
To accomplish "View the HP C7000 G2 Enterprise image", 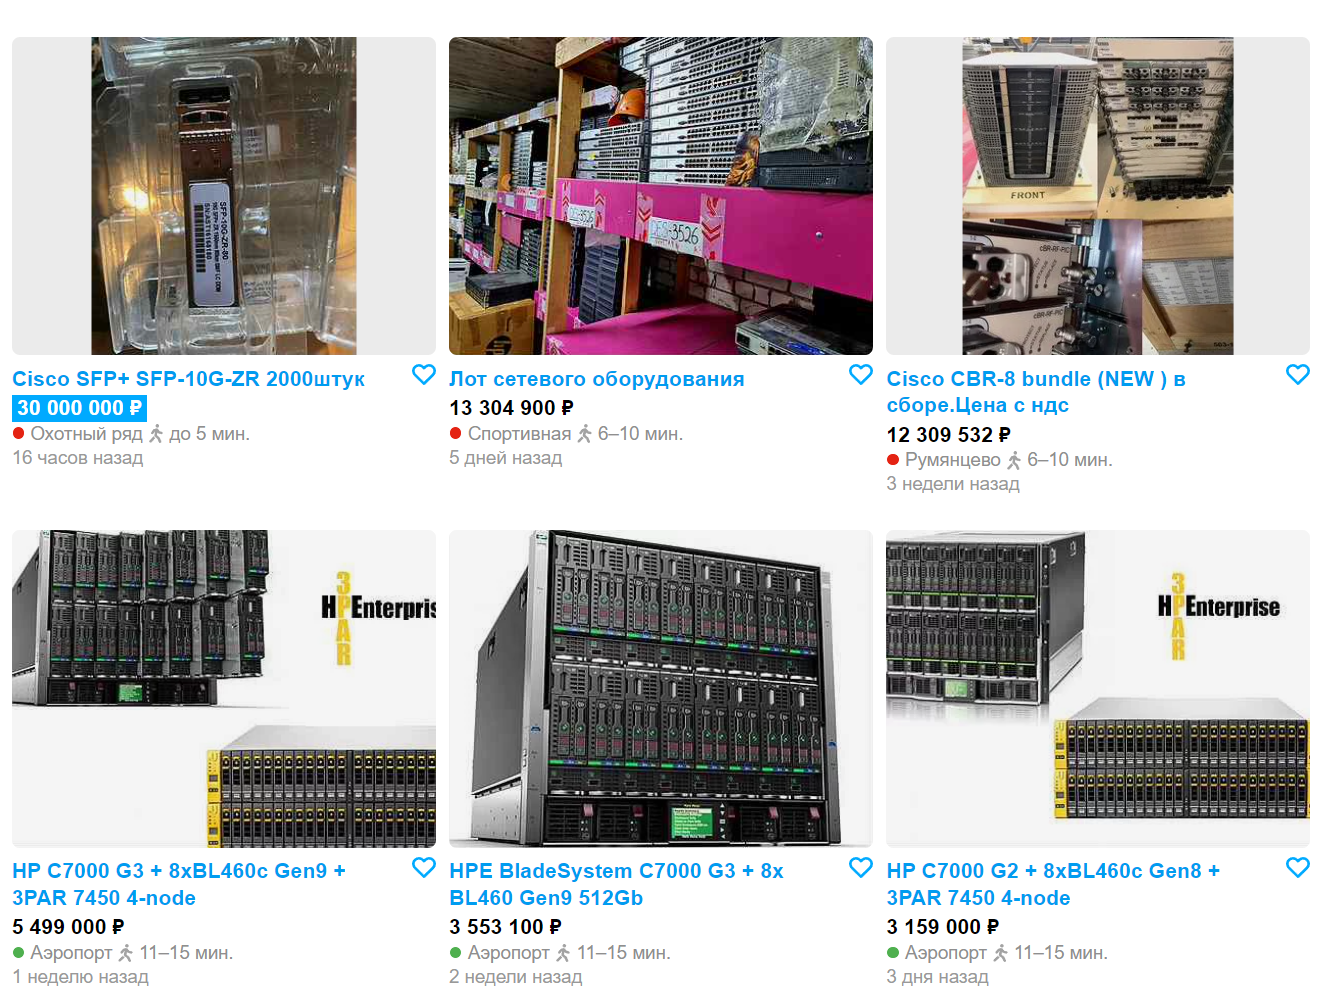I will 1098,689.
